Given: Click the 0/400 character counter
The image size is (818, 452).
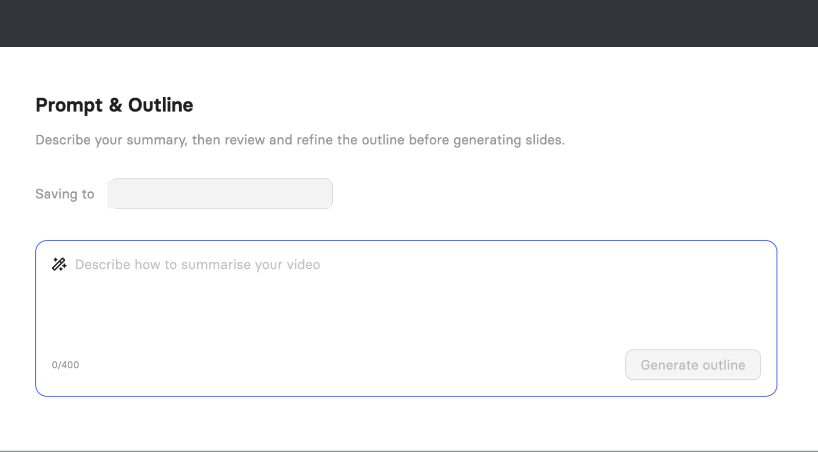Looking at the screenshot, I should click(x=65, y=365).
